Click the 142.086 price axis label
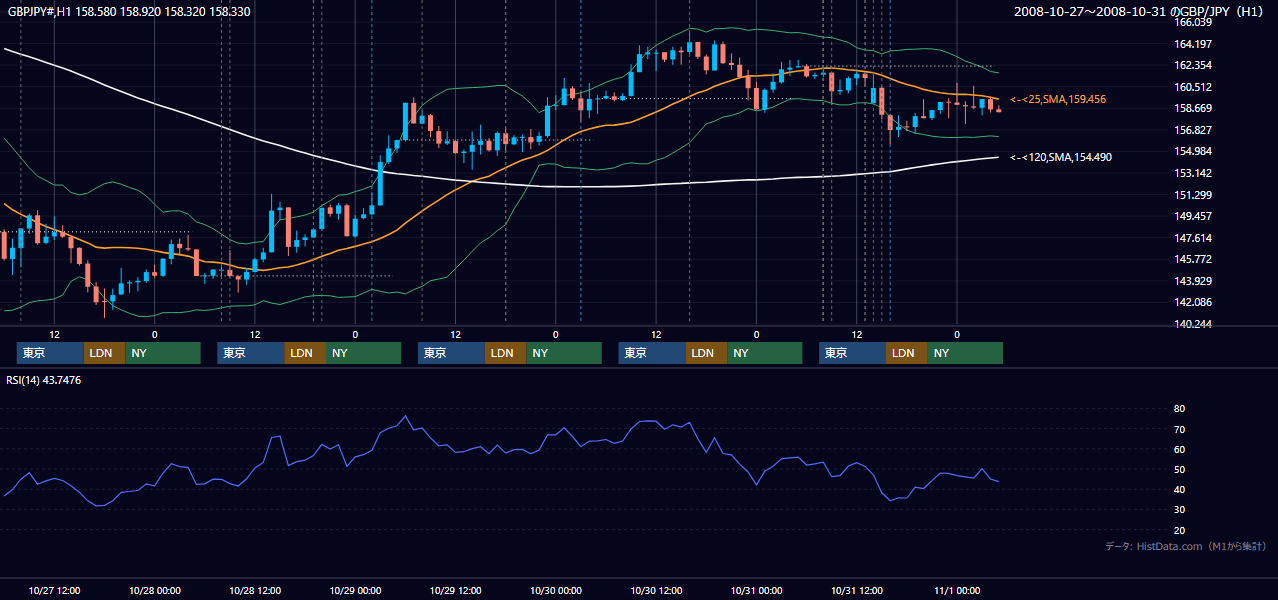The height and width of the screenshot is (600, 1278). click(1193, 302)
